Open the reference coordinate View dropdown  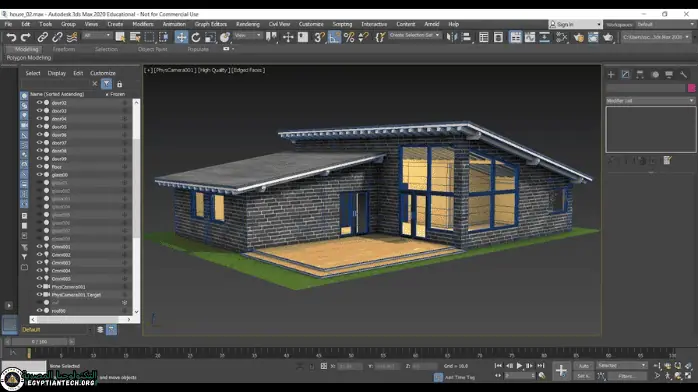(248, 36)
